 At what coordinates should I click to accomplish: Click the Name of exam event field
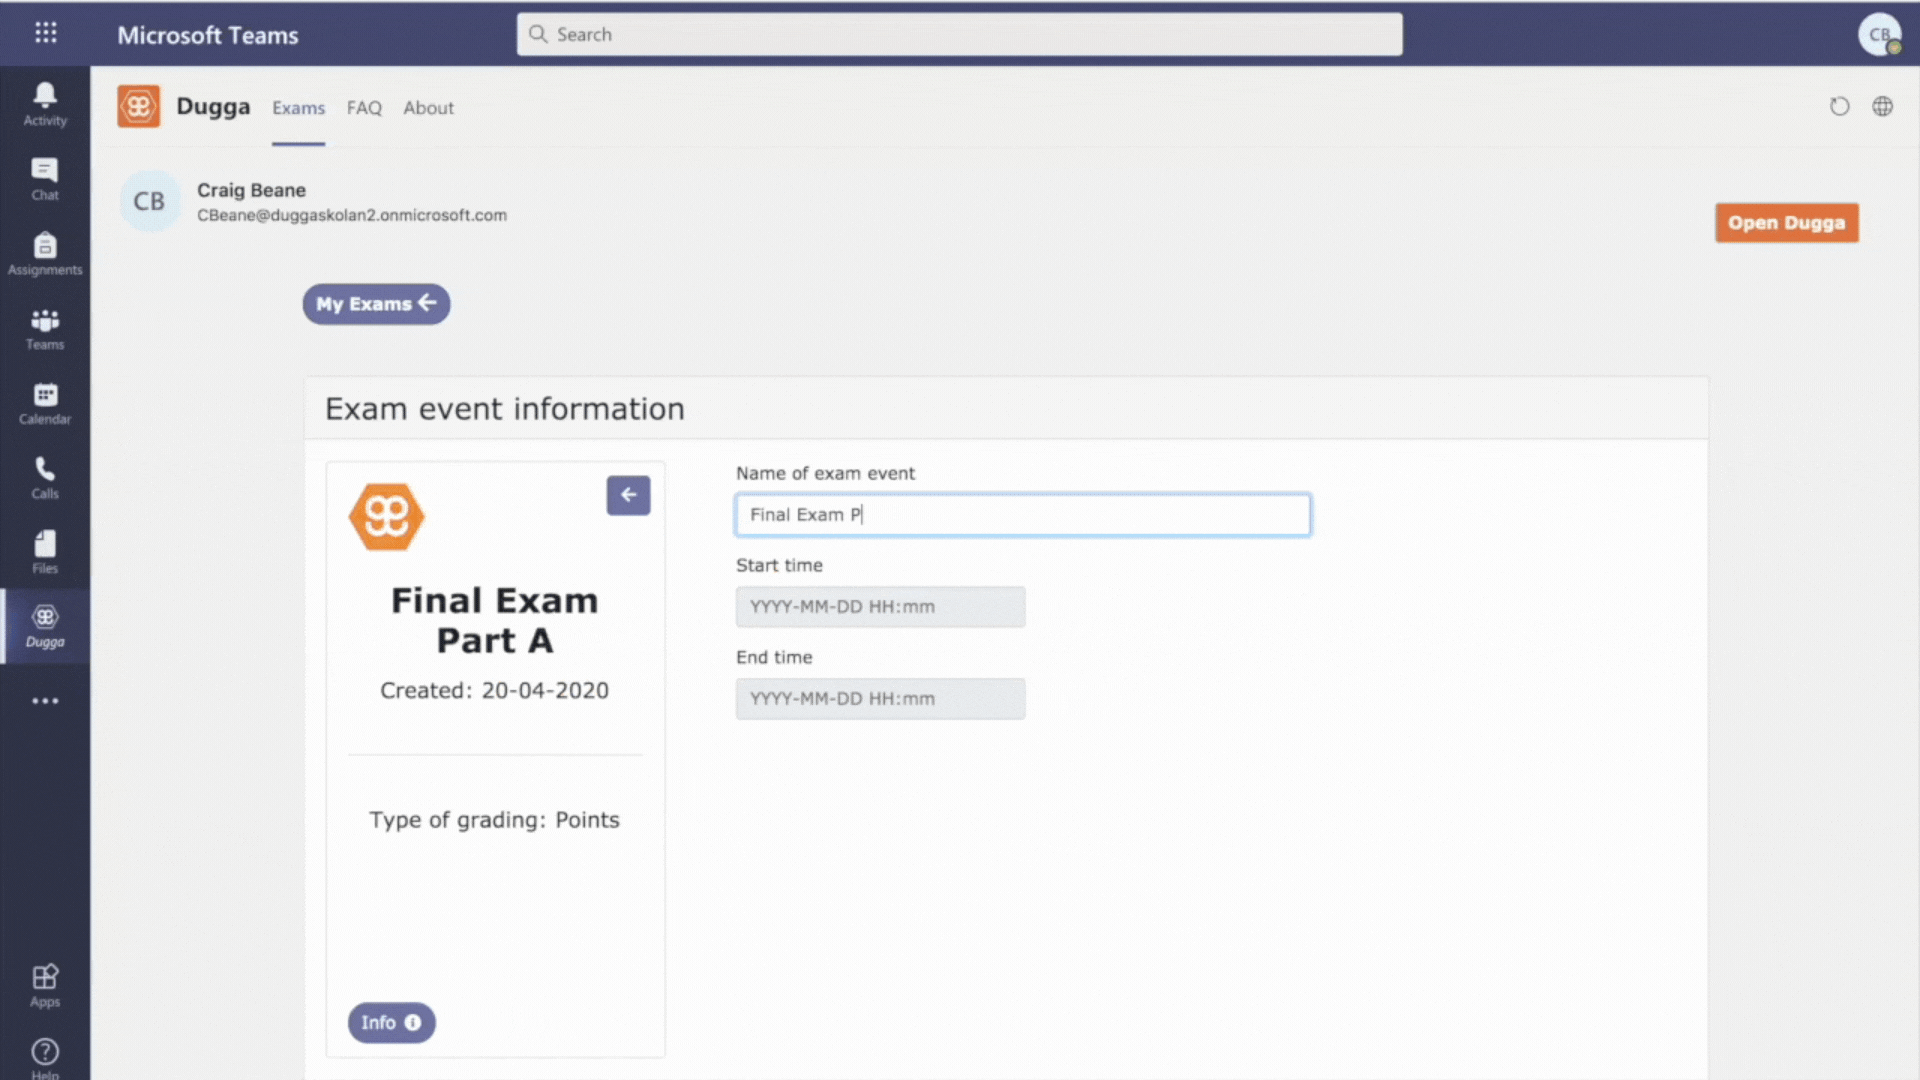(1023, 515)
